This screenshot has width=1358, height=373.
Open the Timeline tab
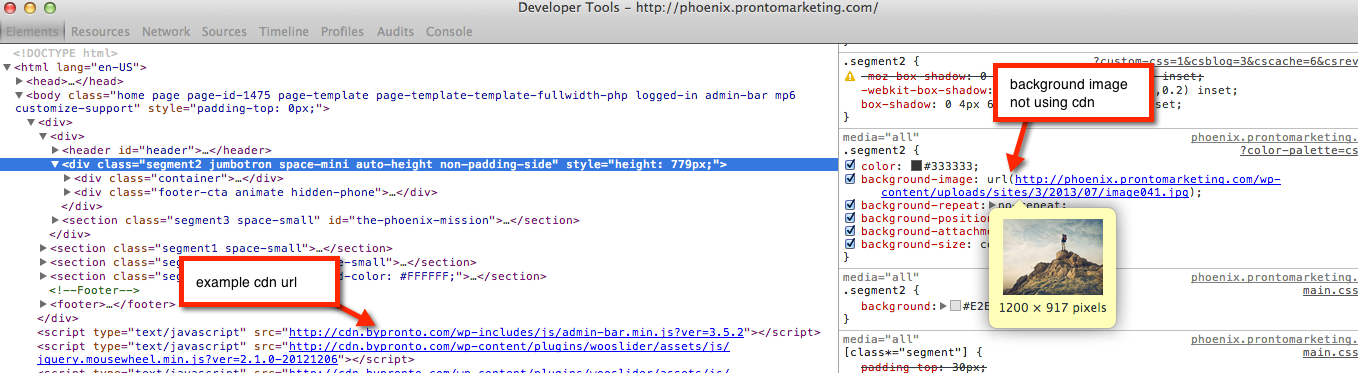pos(284,32)
